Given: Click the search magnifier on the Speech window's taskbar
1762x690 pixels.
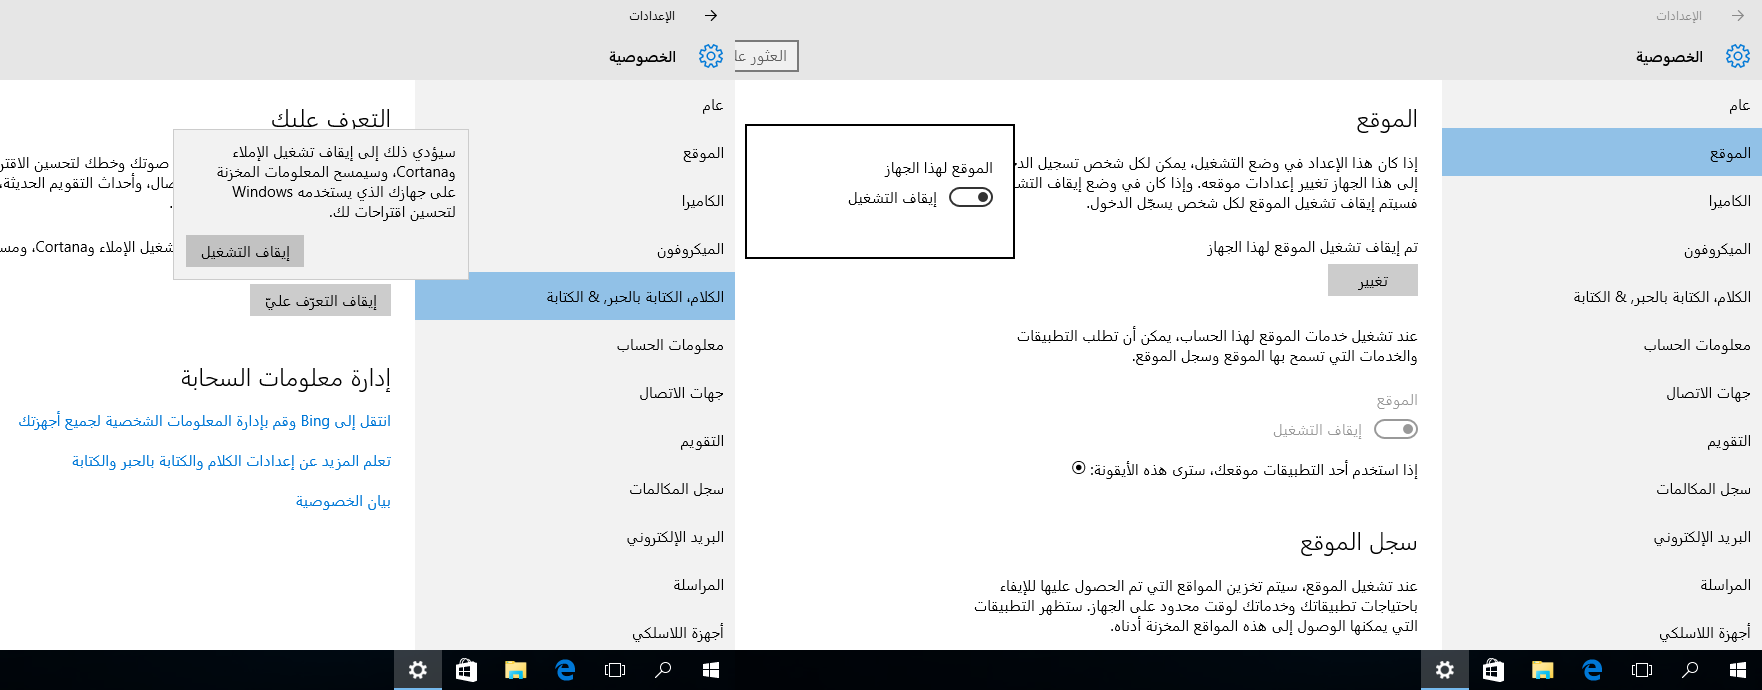Looking at the screenshot, I should coord(663,670).
